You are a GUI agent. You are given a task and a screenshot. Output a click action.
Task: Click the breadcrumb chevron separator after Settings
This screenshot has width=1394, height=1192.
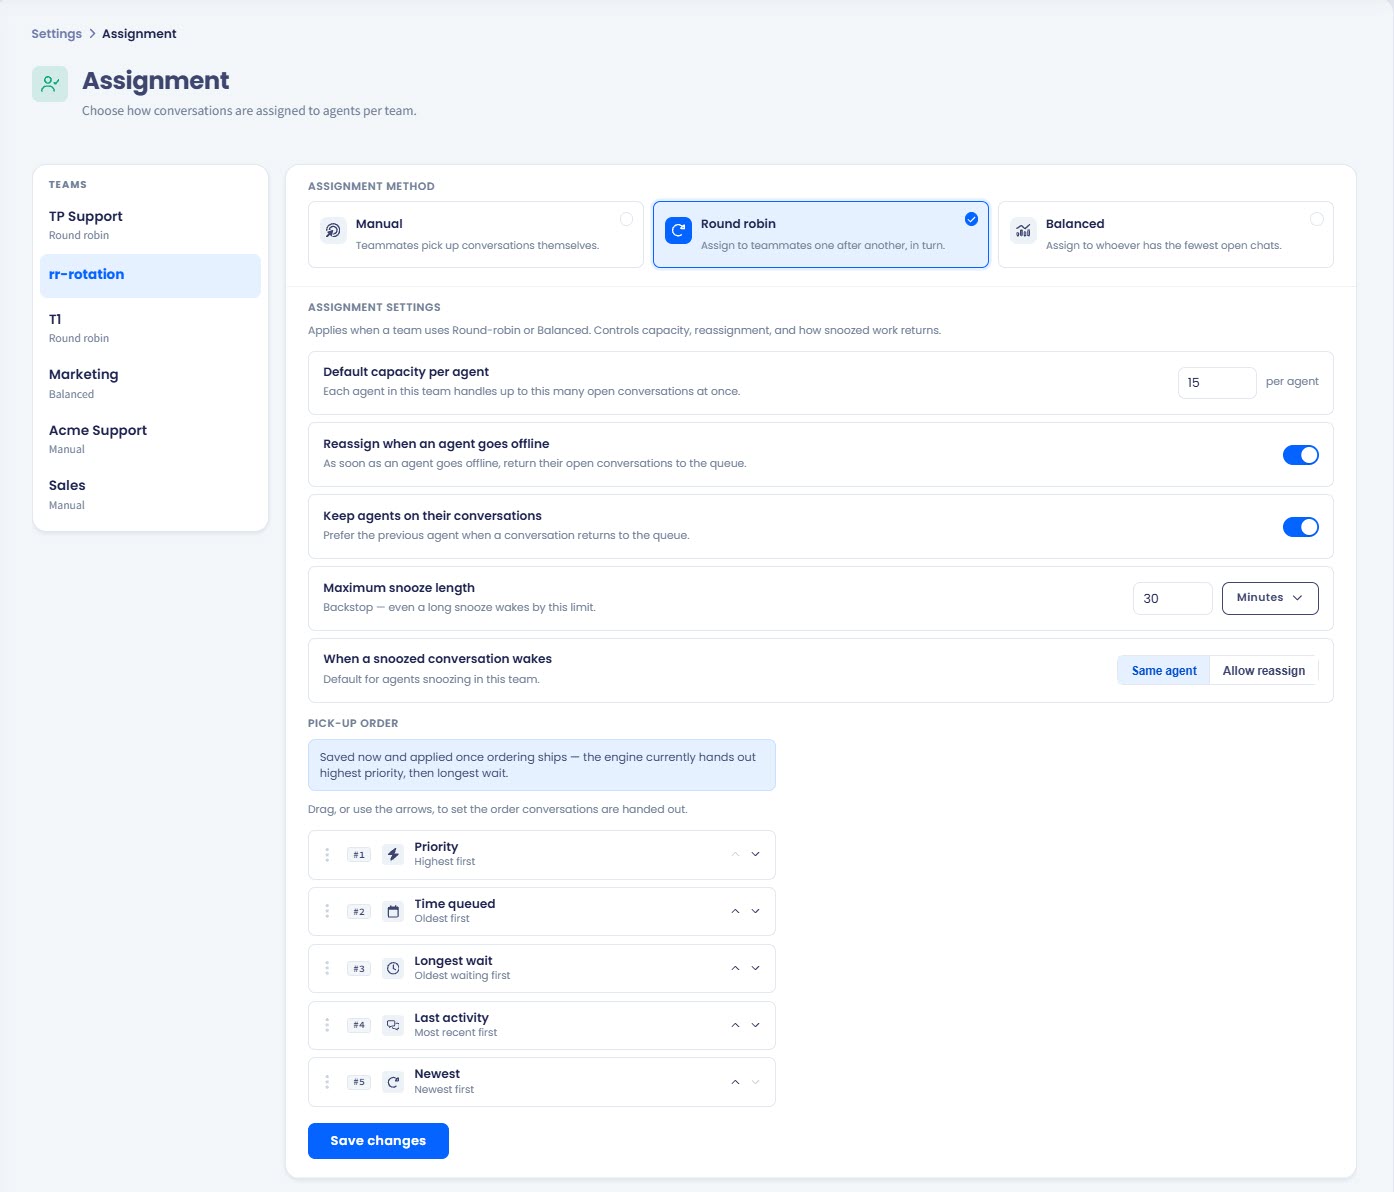[x=92, y=34]
